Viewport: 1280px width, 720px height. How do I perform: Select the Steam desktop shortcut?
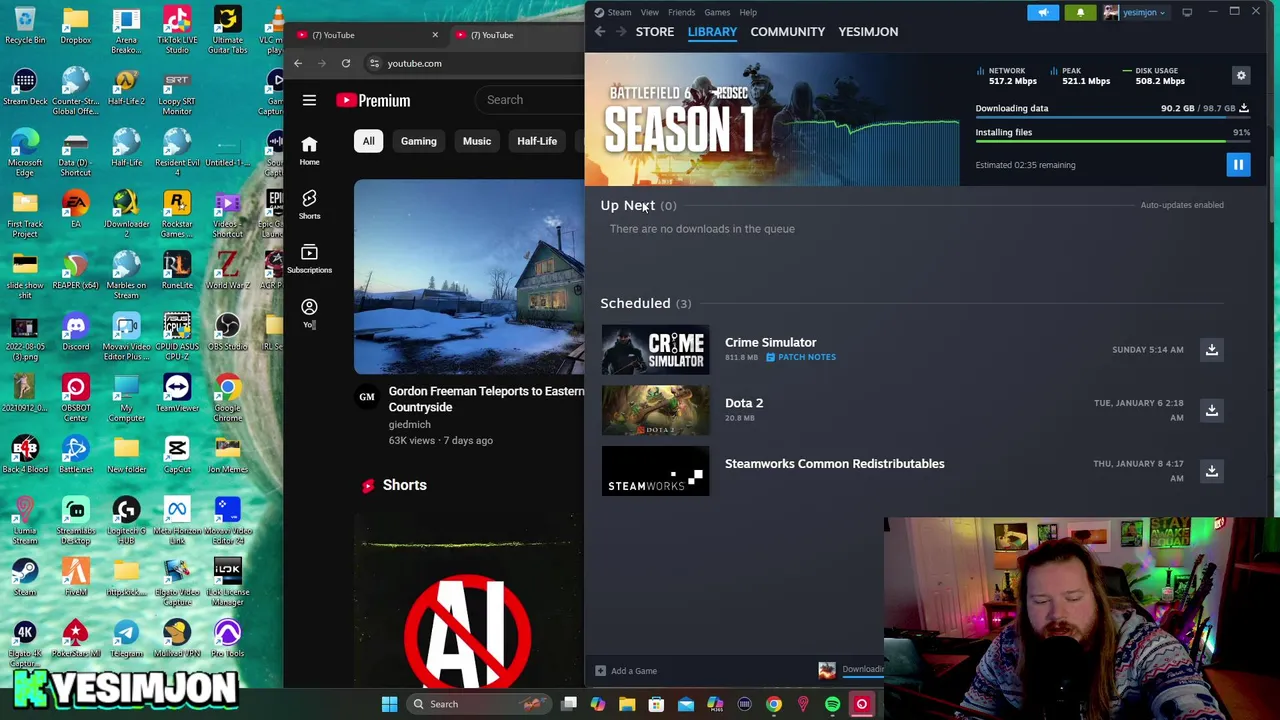[x=25, y=578]
